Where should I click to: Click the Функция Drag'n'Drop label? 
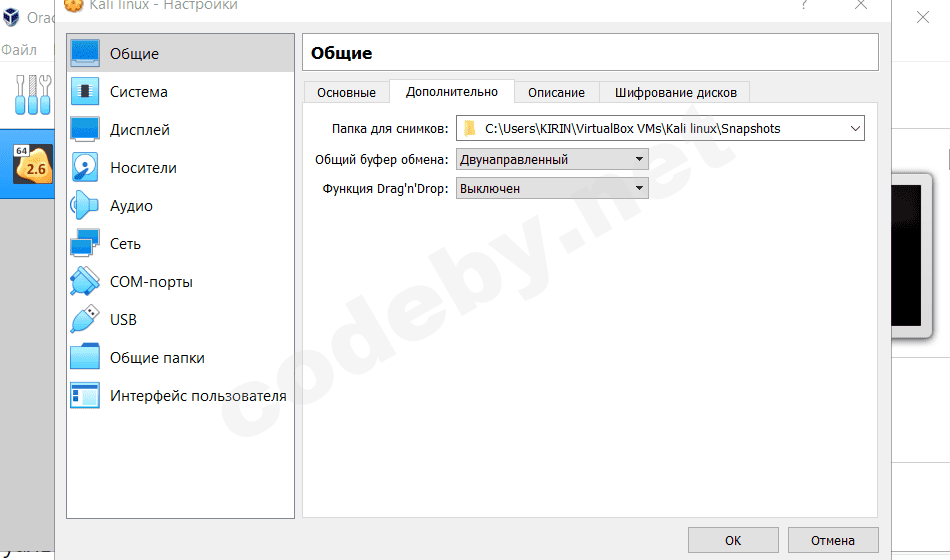385,188
